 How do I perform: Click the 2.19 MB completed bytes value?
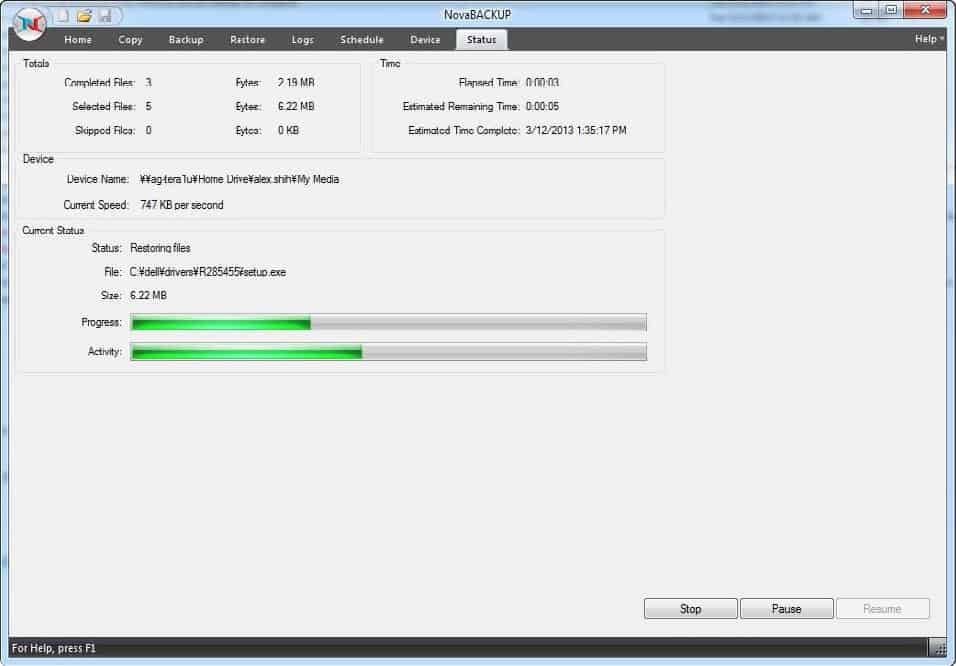[296, 82]
